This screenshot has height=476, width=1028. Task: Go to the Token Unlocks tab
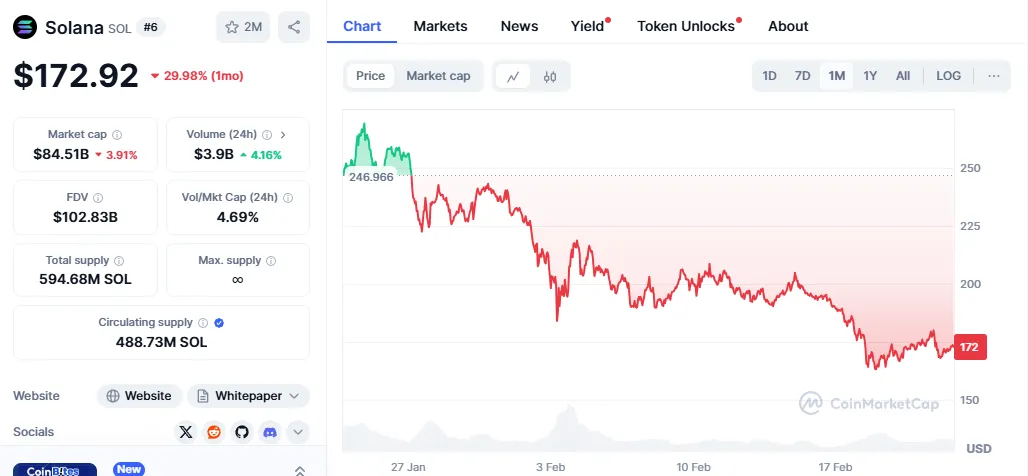point(686,26)
